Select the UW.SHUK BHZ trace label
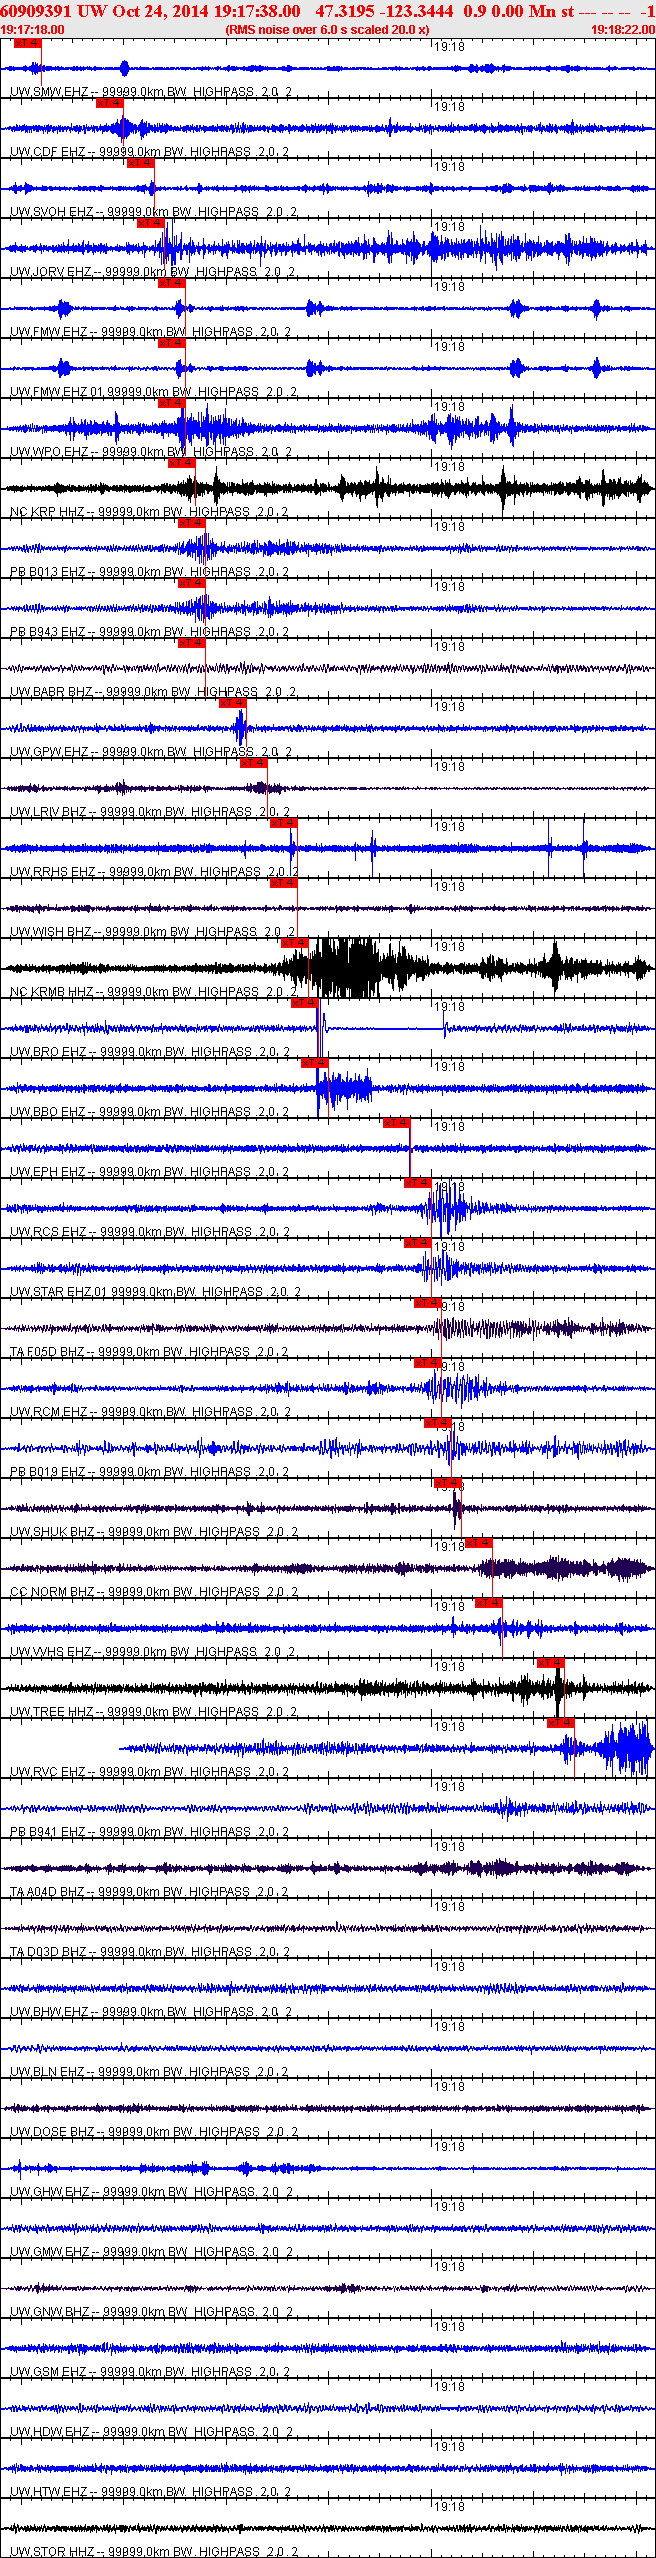 tap(154, 1532)
